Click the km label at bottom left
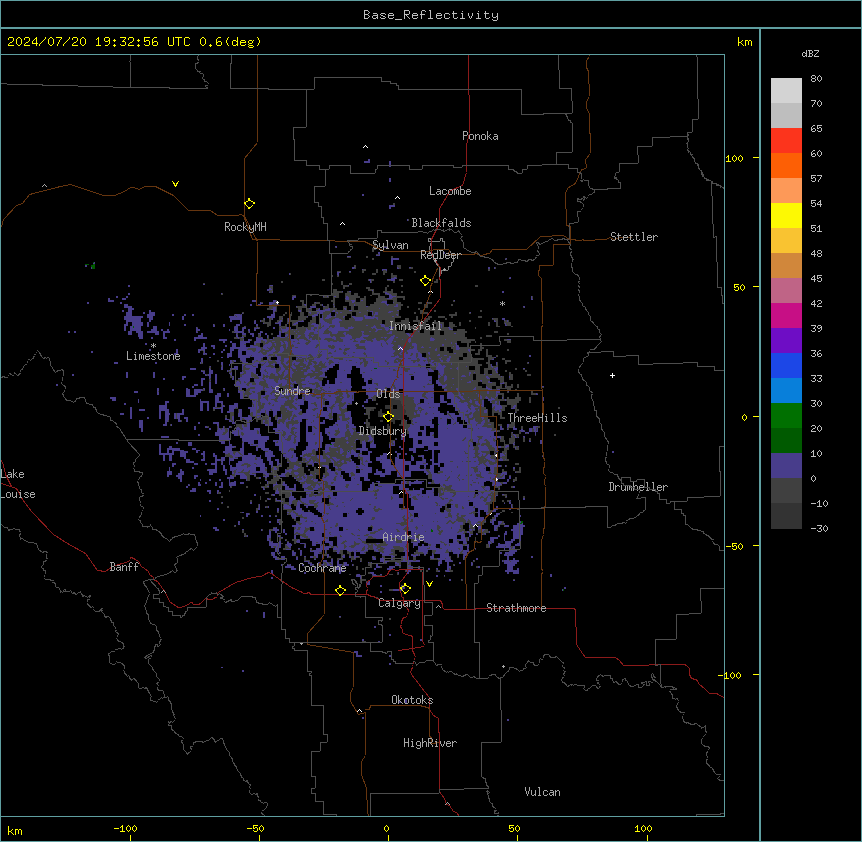Image resolution: width=862 pixels, height=842 pixels. tap(15, 830)
